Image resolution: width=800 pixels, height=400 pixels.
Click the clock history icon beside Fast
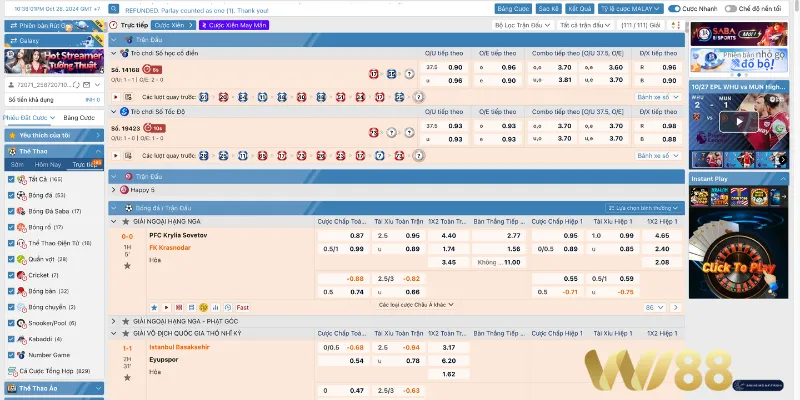pyautogui.click(x=228, y=308)
